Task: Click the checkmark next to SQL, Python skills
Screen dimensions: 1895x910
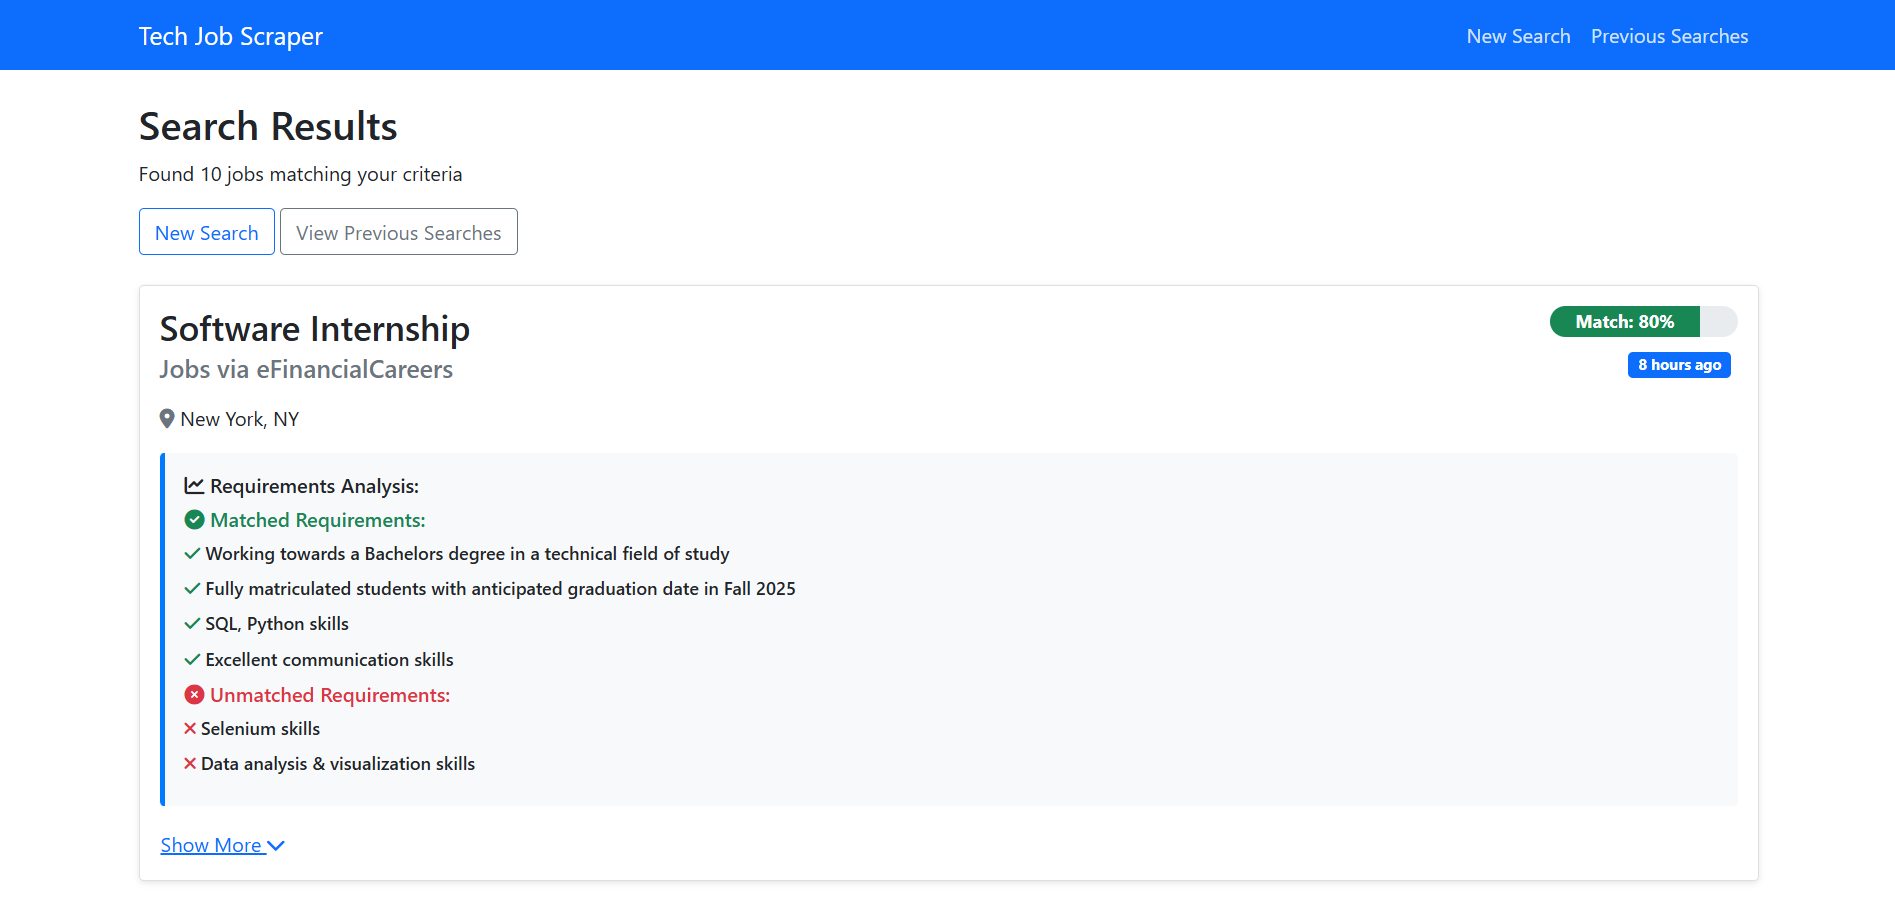Action: pos(192,624)
